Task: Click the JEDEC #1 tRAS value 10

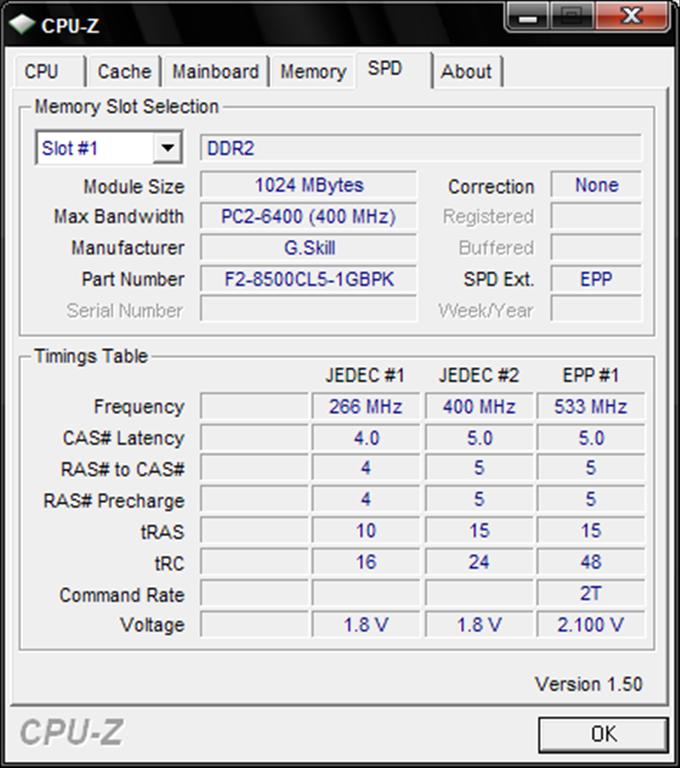Action: pos(365,530)
